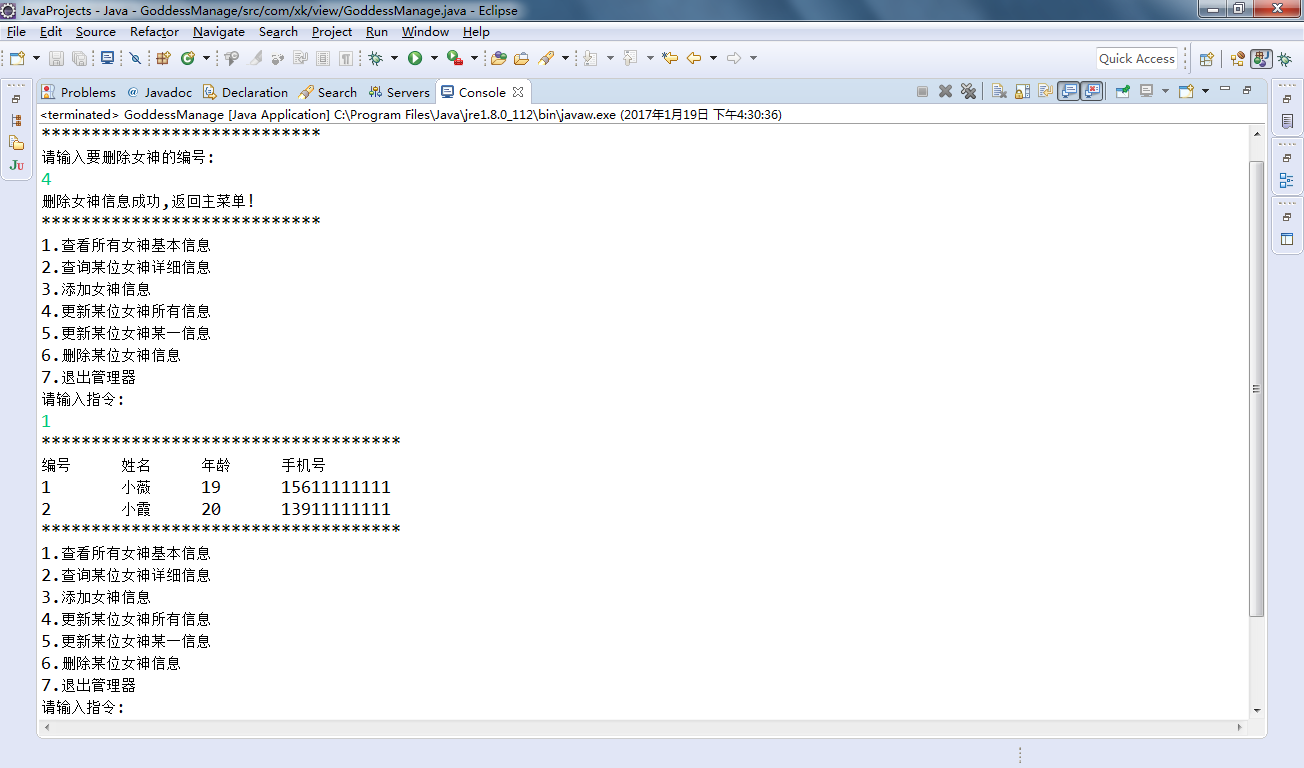Expand the Search toolbar dropdown arrow
Image resolution: width=1304 pixels, height=768 pixels.
(565, 58)
